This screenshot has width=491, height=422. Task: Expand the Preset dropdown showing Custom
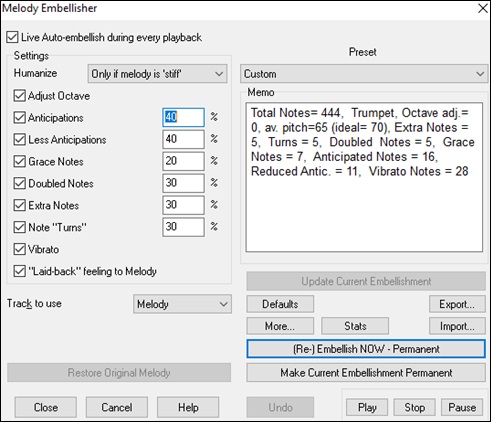364,74
